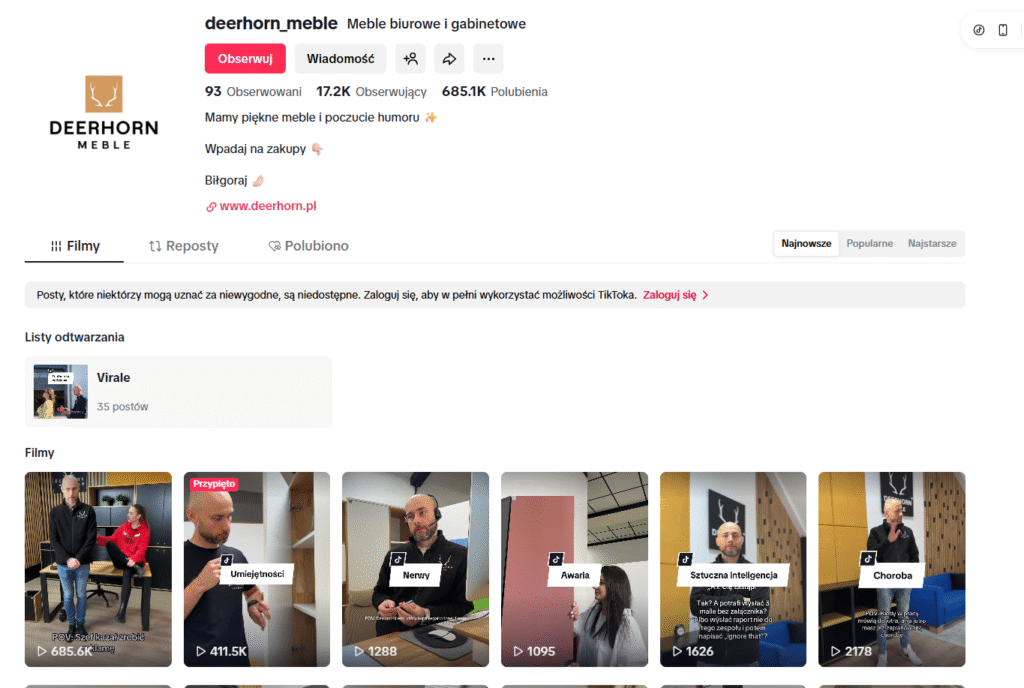Open the share arrow icon

coord(449,59)
